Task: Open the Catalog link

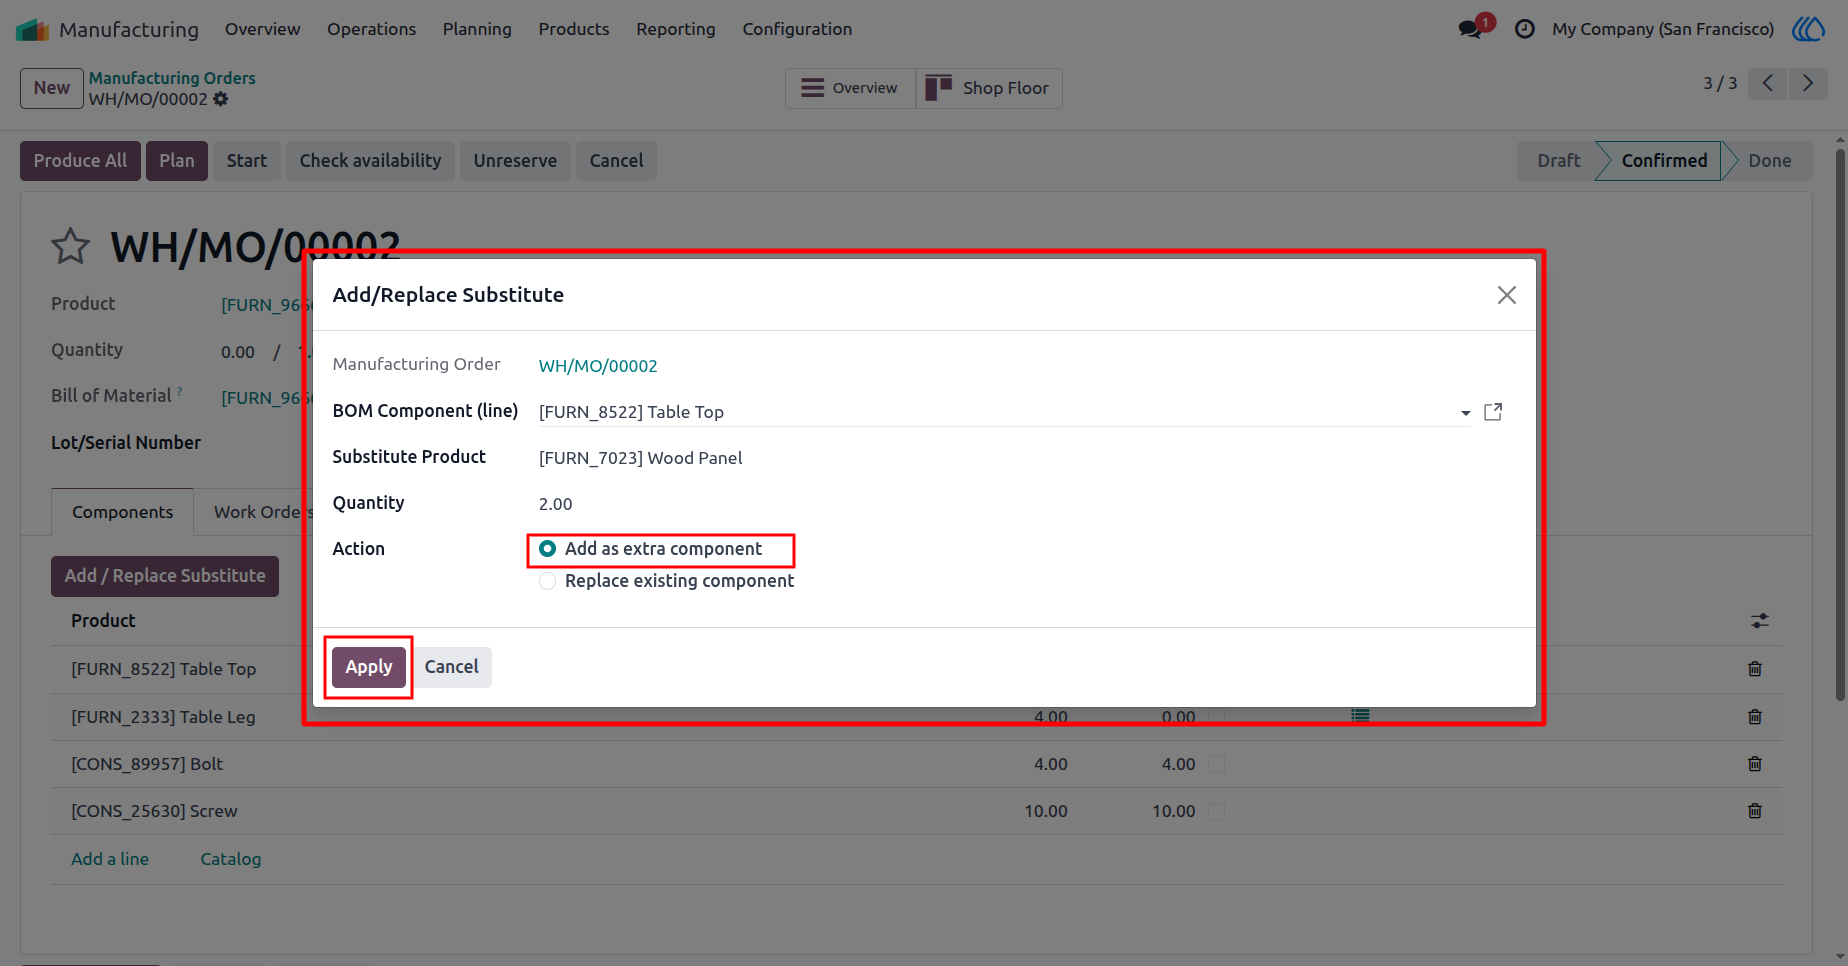Action: pyautogui.click(x=231, y=859)
